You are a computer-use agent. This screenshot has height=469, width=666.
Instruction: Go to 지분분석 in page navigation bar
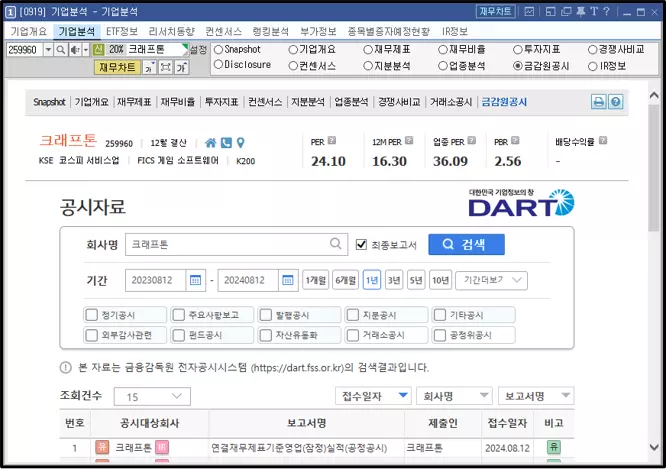308,102
